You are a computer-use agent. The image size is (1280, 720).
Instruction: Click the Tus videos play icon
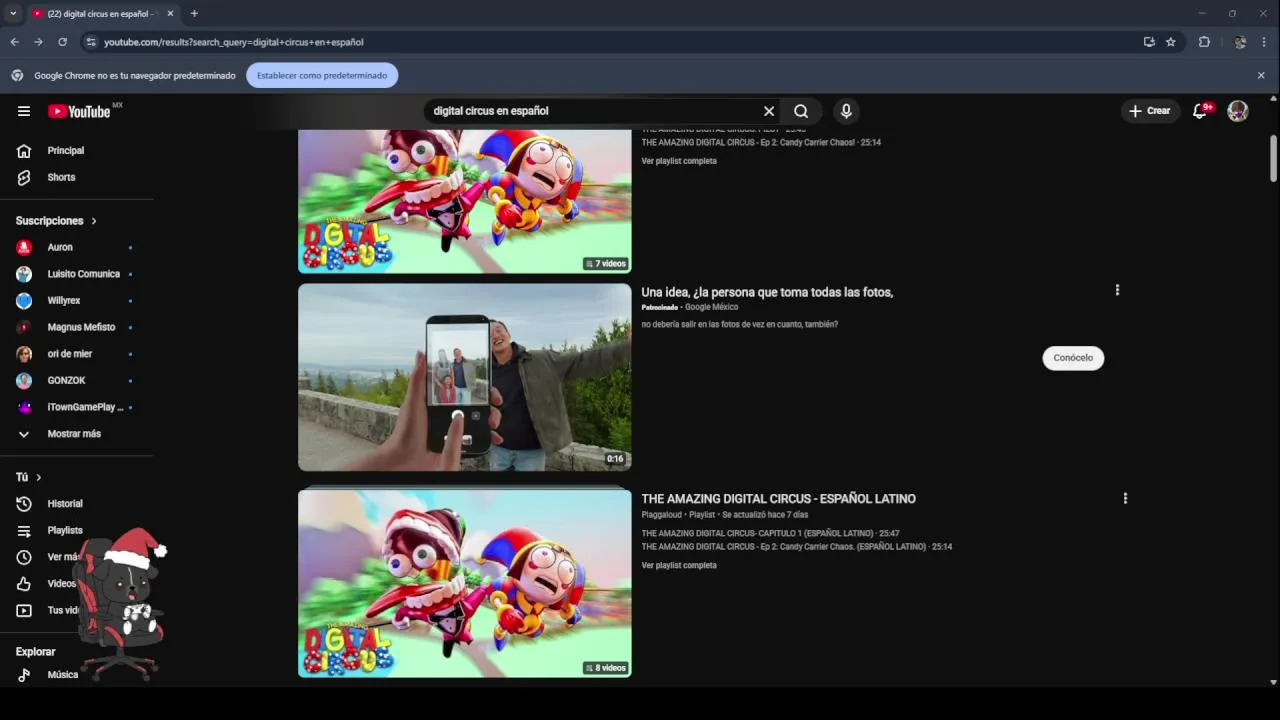[x=24, y=611]
